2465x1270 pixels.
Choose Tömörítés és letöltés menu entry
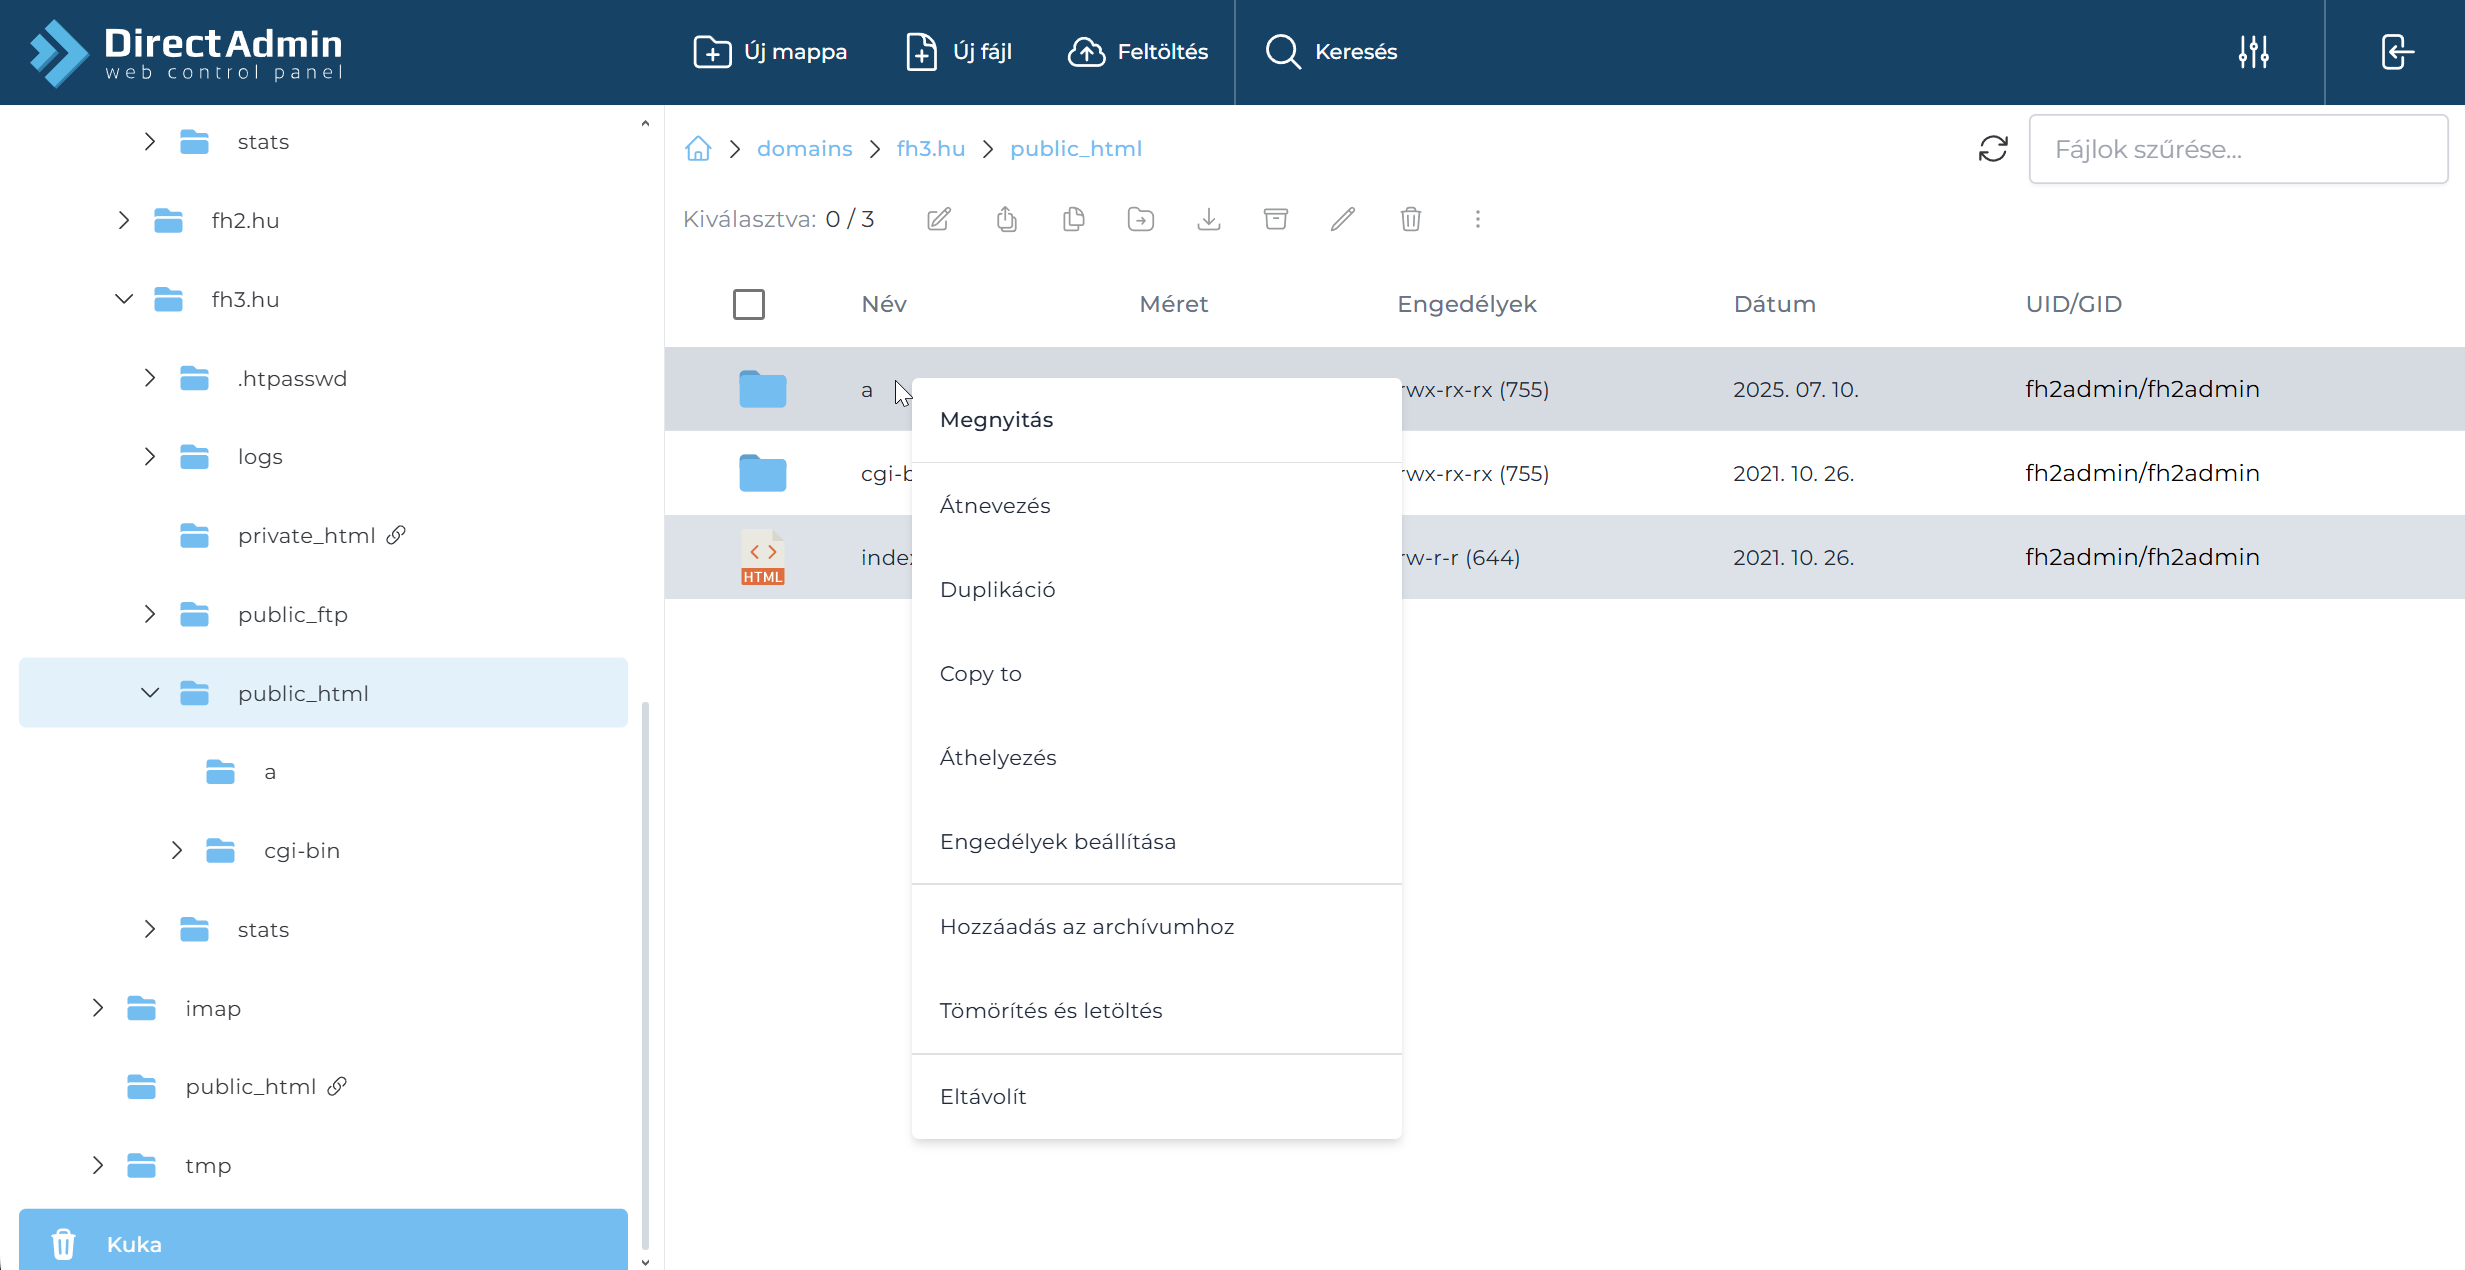(1156, 1011)
